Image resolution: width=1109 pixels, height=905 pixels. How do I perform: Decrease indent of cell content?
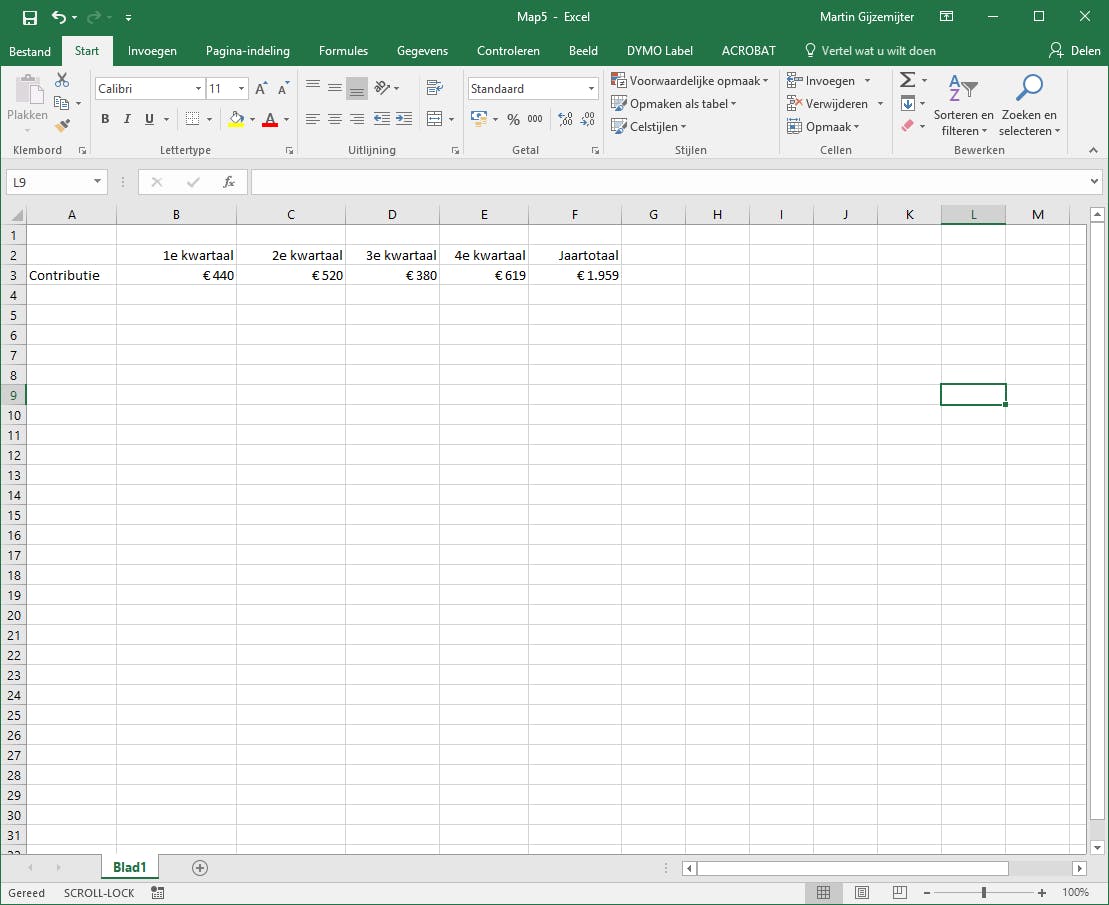pos(381,119)
